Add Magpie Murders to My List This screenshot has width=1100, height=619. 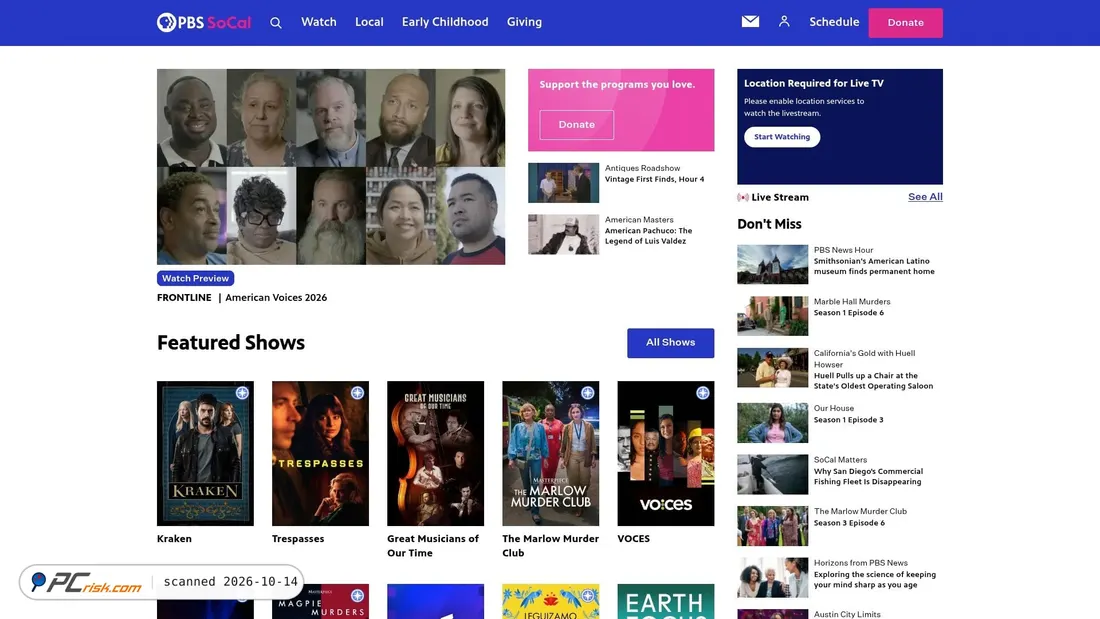[x=357, y=596]
